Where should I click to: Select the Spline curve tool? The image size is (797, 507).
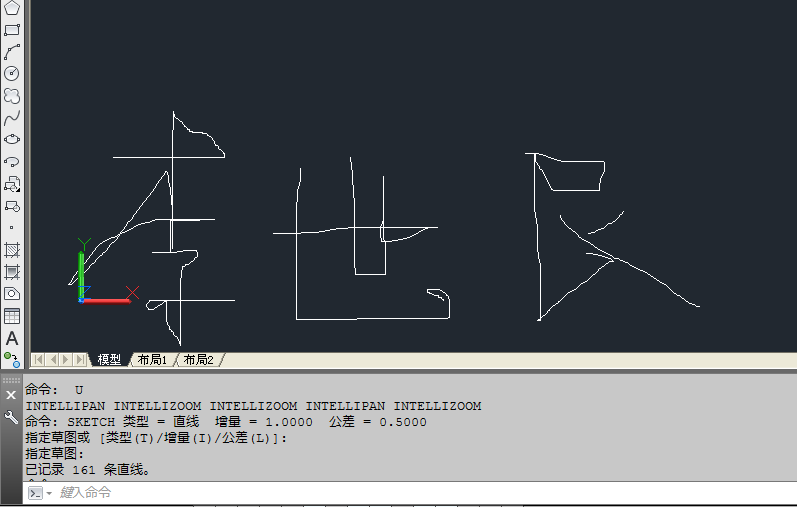point(12,118)
